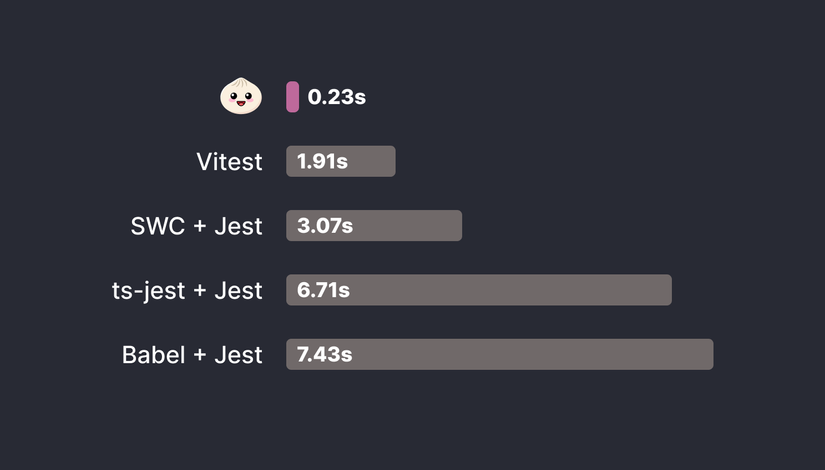
Task: Click the right end of the ts-jest + Jest bar
Action: point(667,290)
